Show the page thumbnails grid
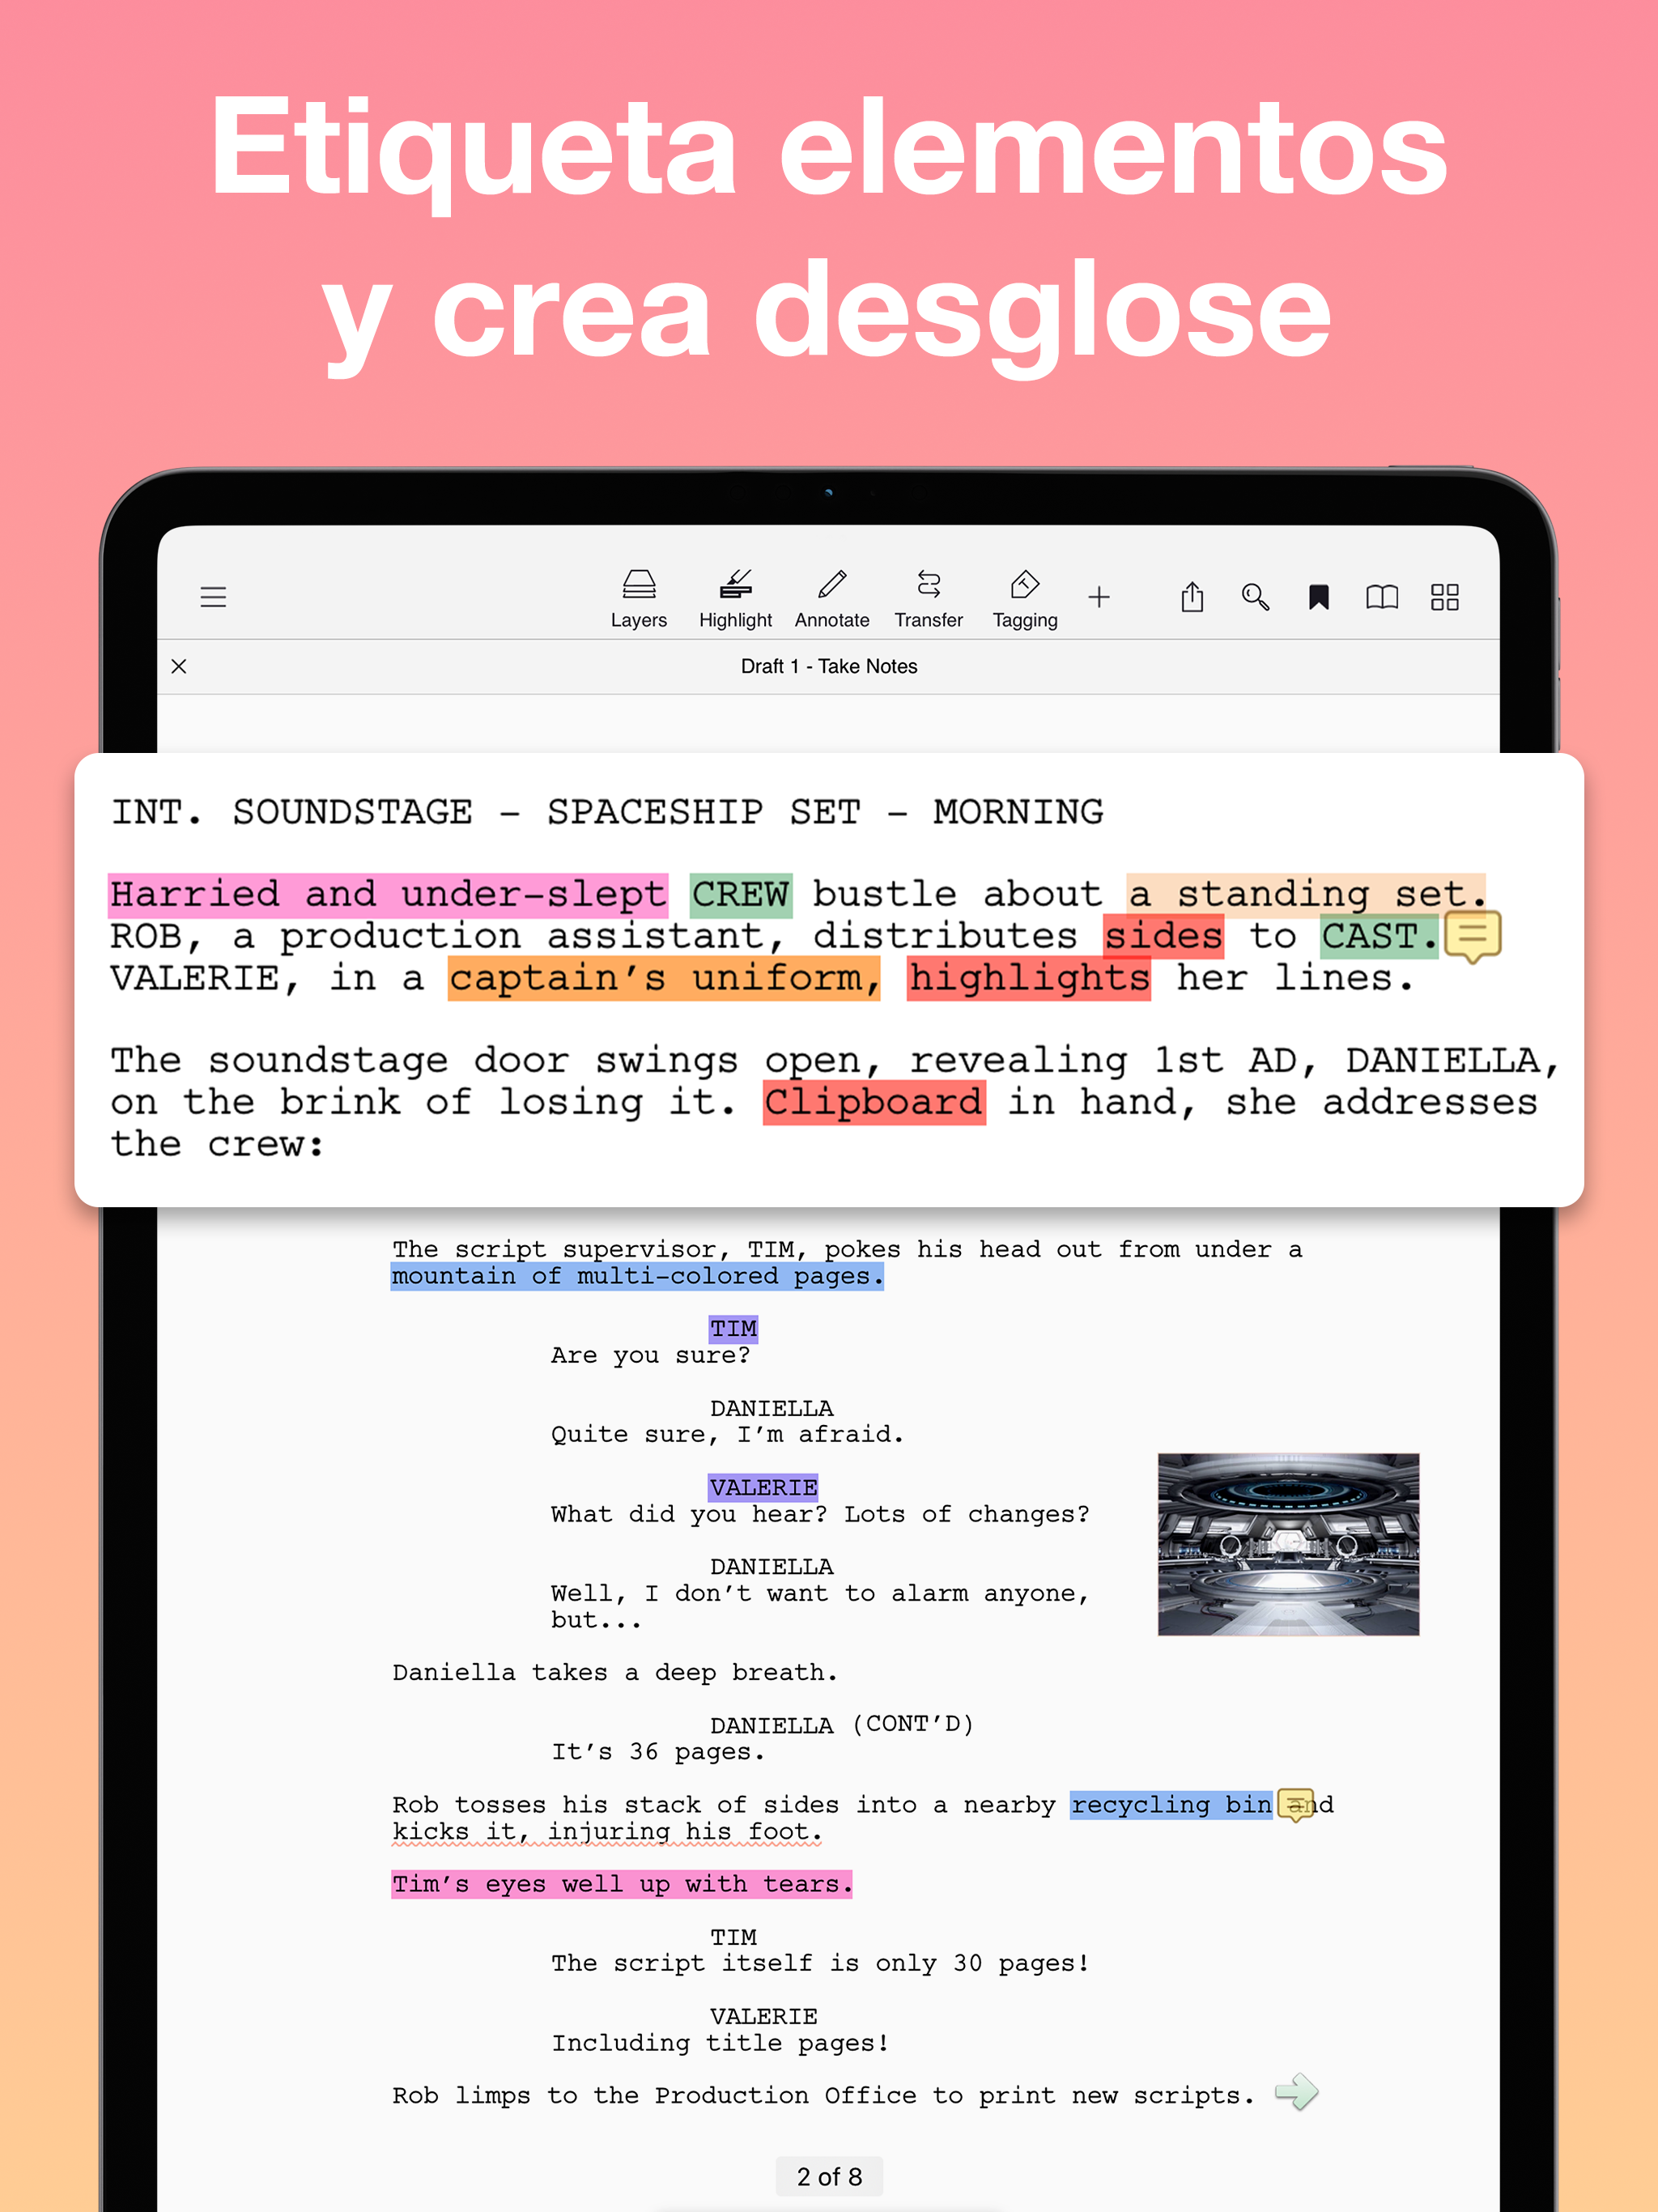 (x=1445, y=597)
